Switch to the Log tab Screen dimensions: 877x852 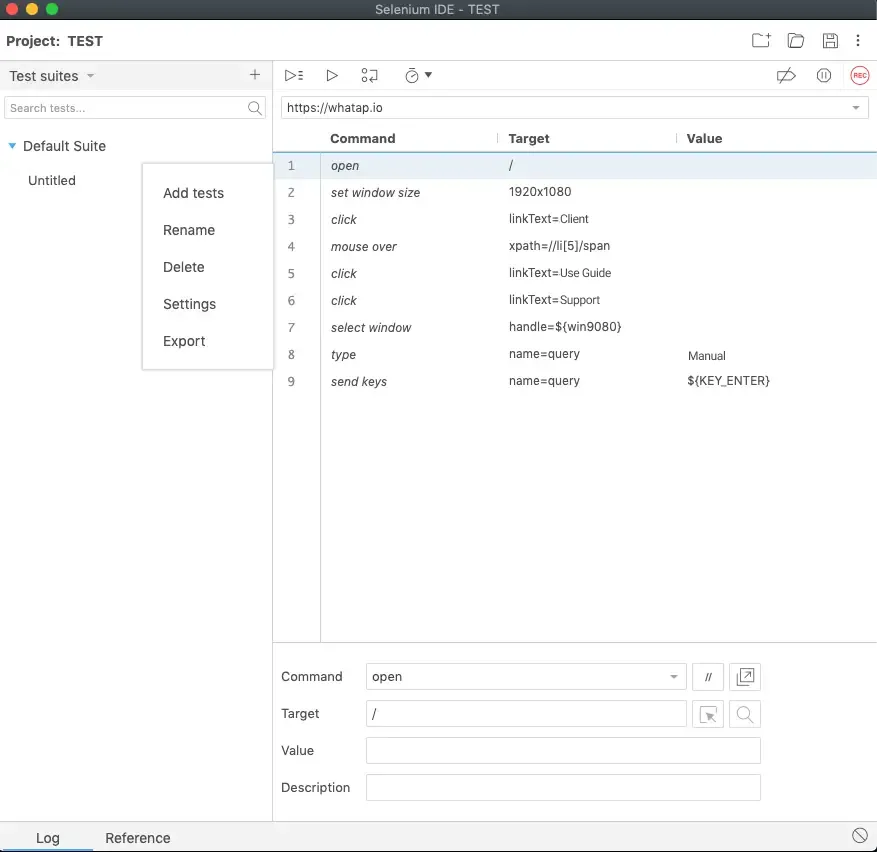pos(48,837)
